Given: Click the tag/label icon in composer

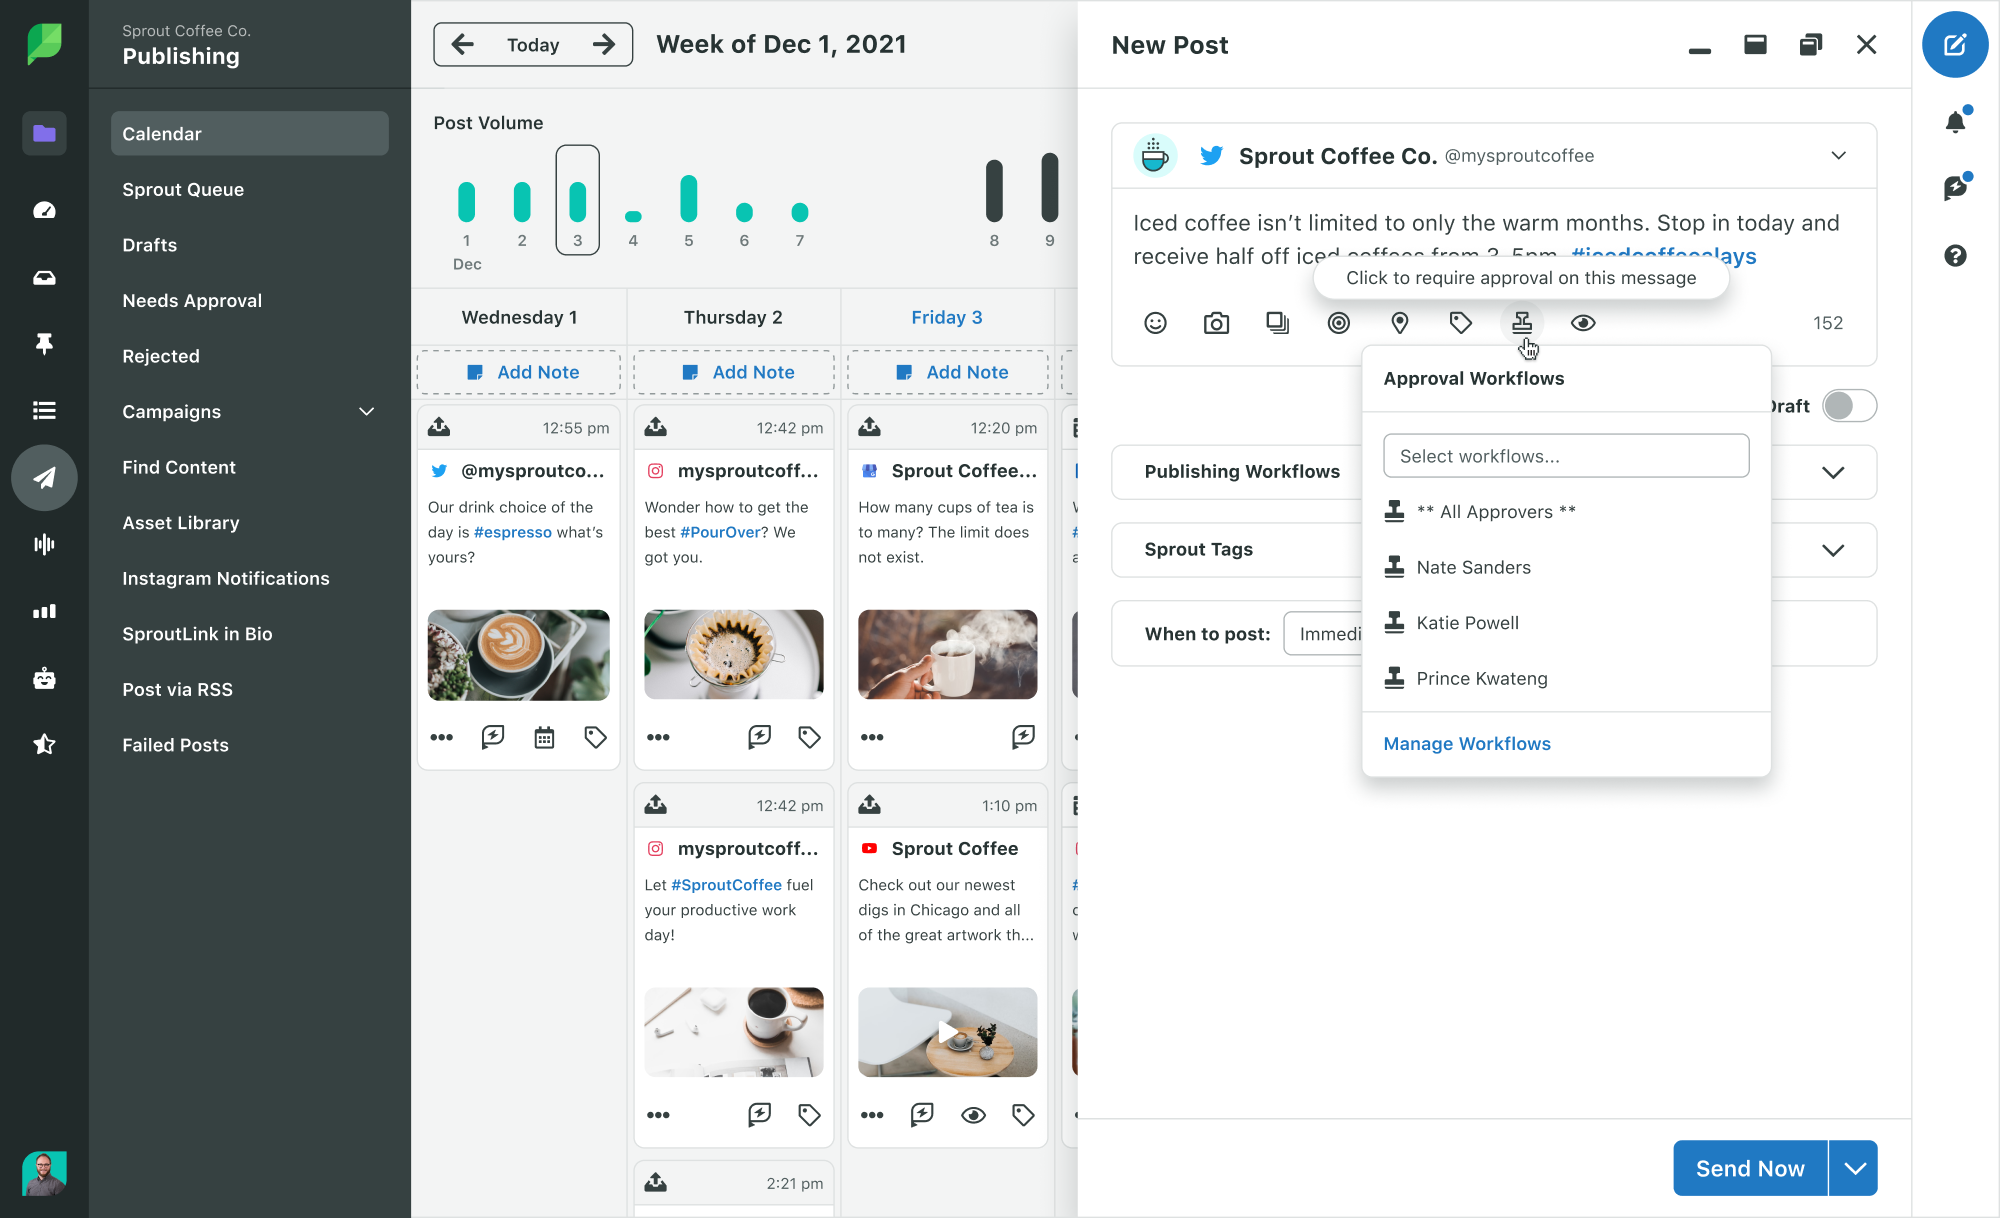Looking at the screenshot, I should (x=1461, y=323).
